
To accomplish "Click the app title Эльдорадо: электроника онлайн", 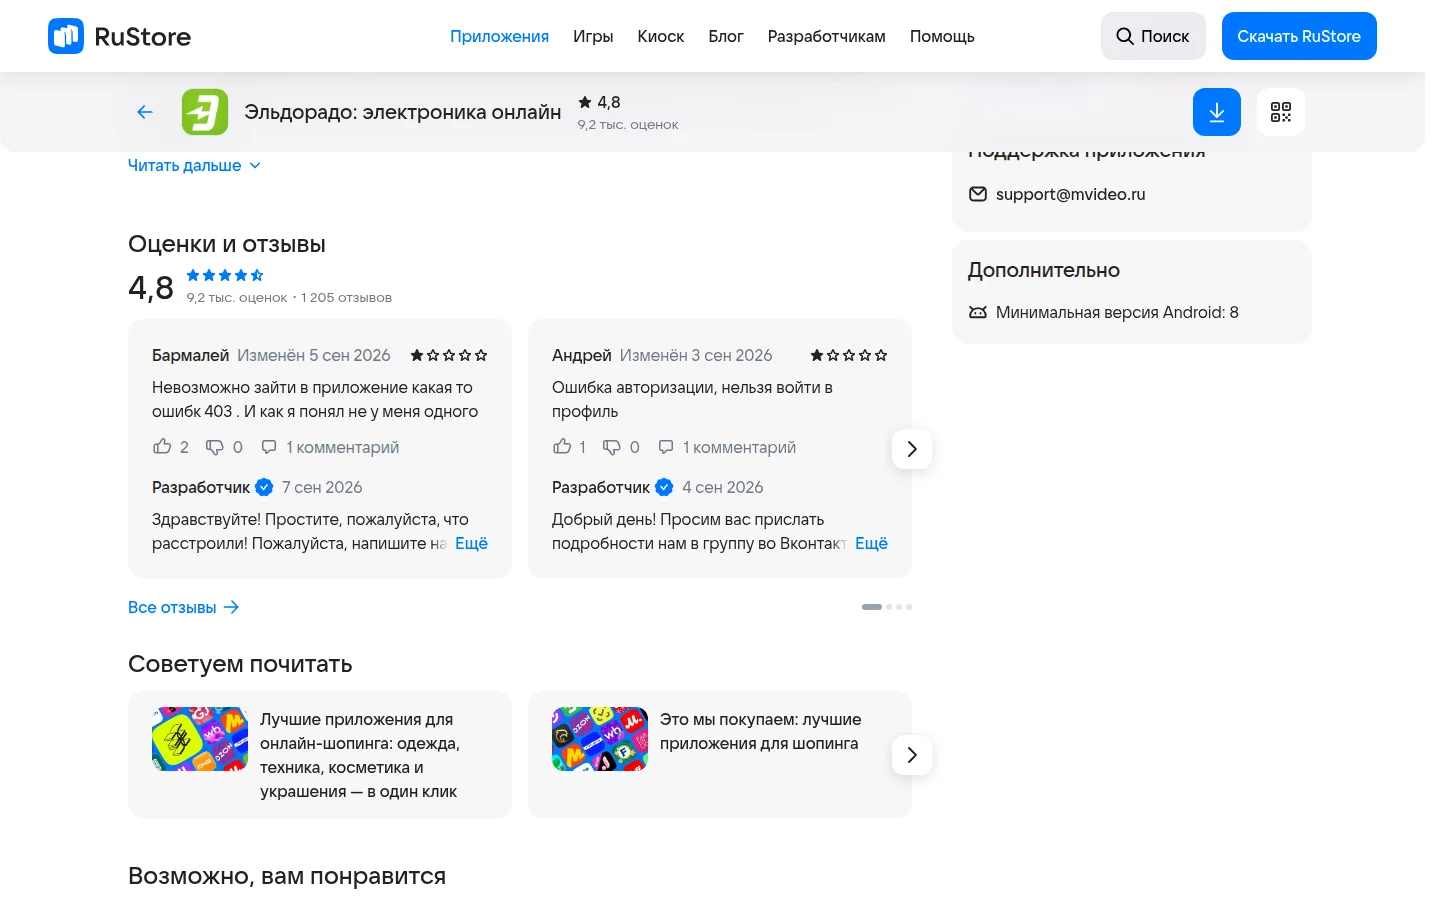I will (x=403, y=112).
